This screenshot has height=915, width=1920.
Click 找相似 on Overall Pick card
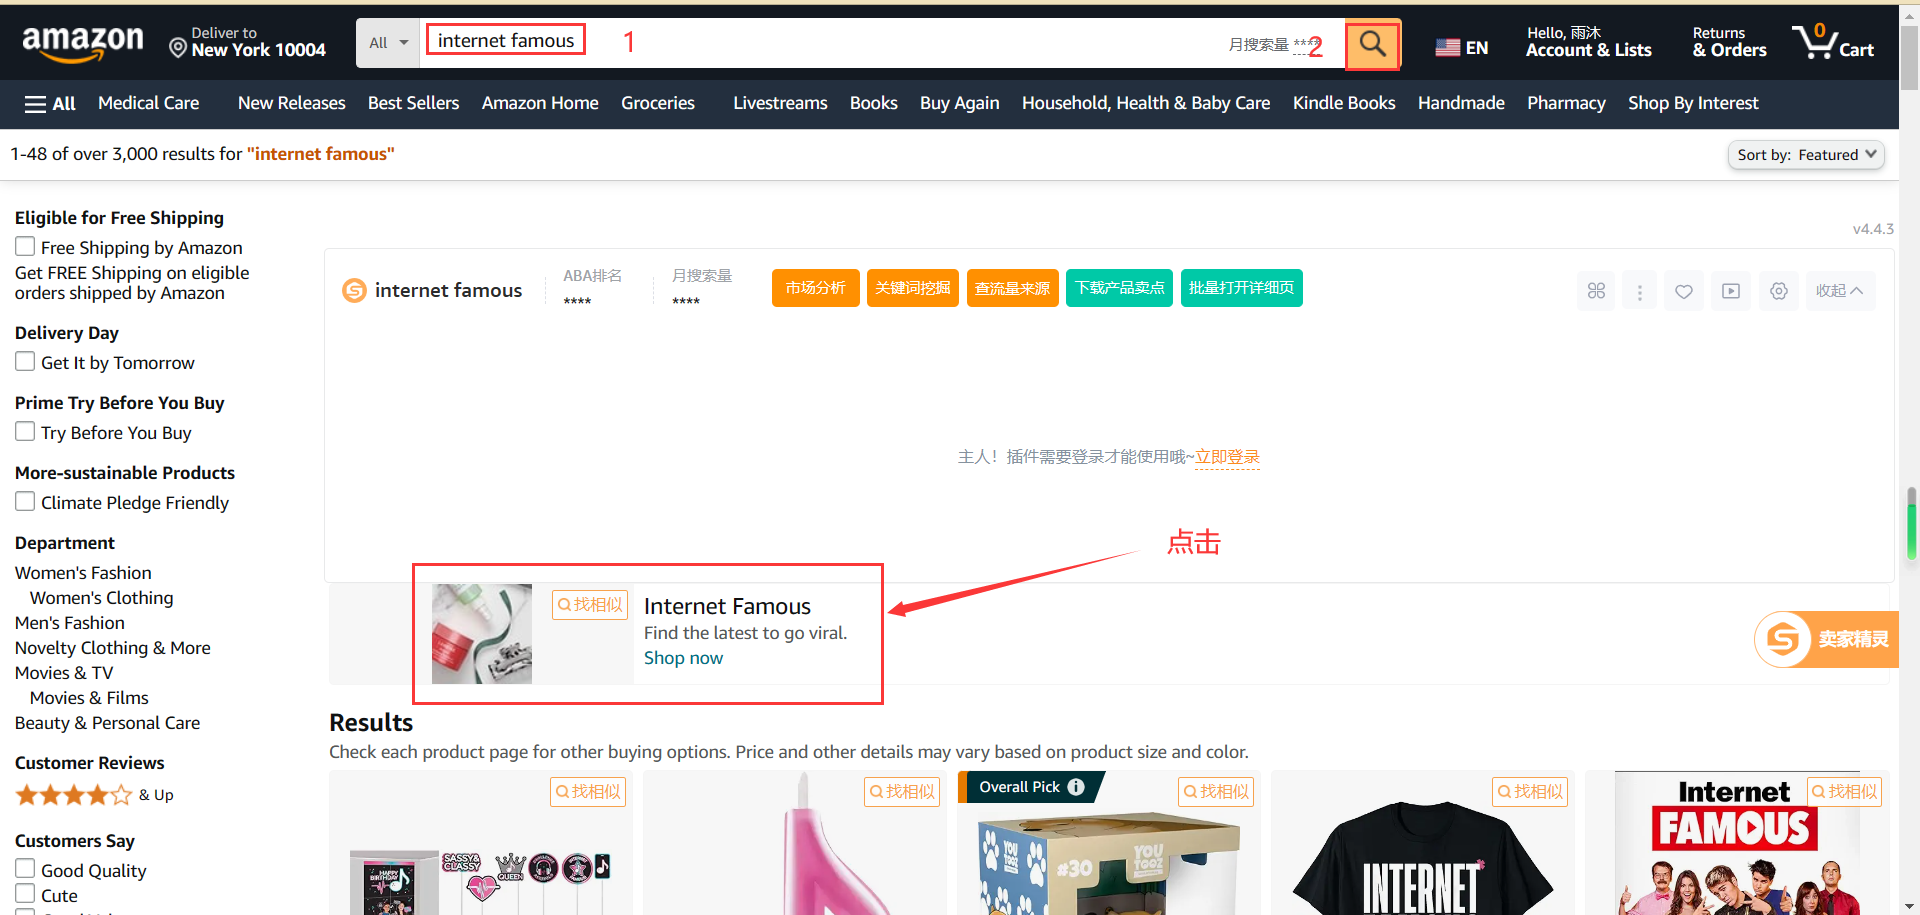pos(1216,792)
